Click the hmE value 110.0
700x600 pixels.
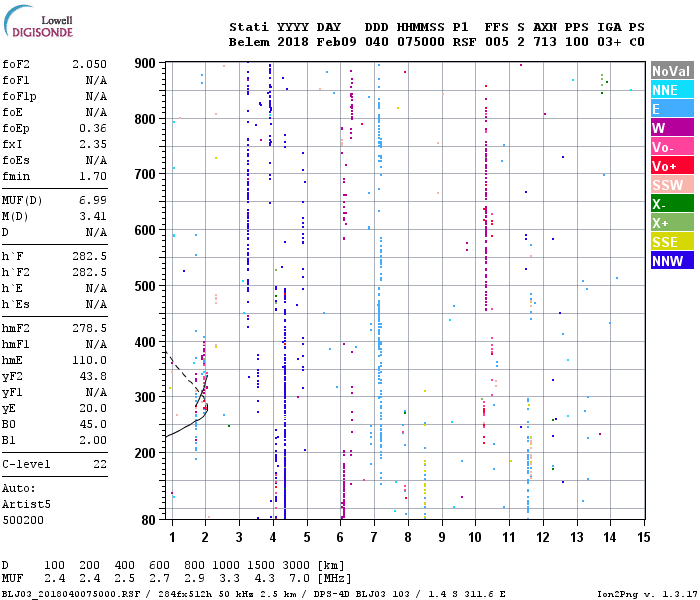[89, 360]
